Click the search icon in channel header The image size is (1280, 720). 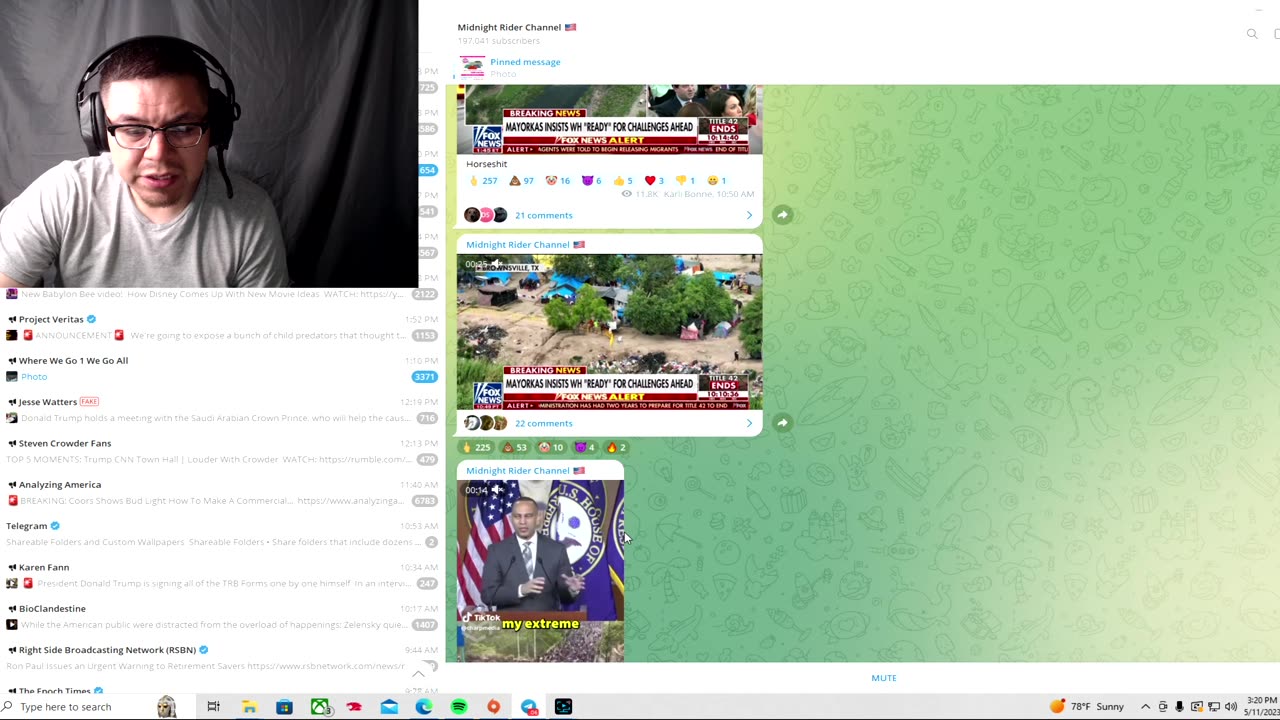(x=1252, y=34)
